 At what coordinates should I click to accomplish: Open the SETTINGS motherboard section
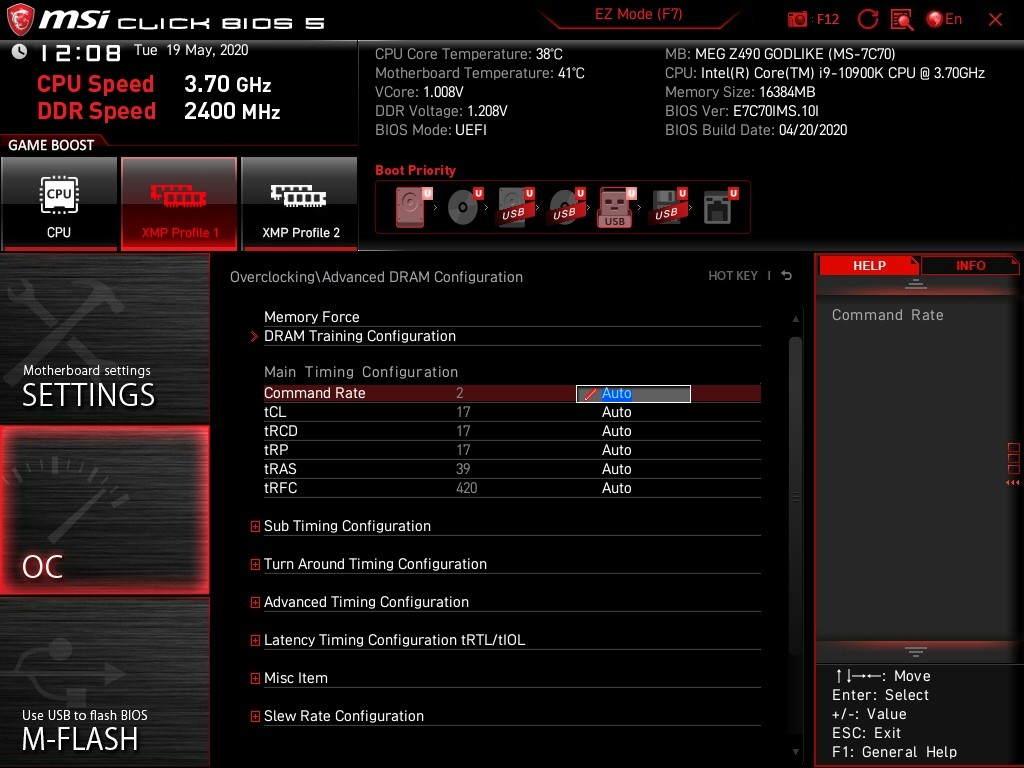(104, 338)
